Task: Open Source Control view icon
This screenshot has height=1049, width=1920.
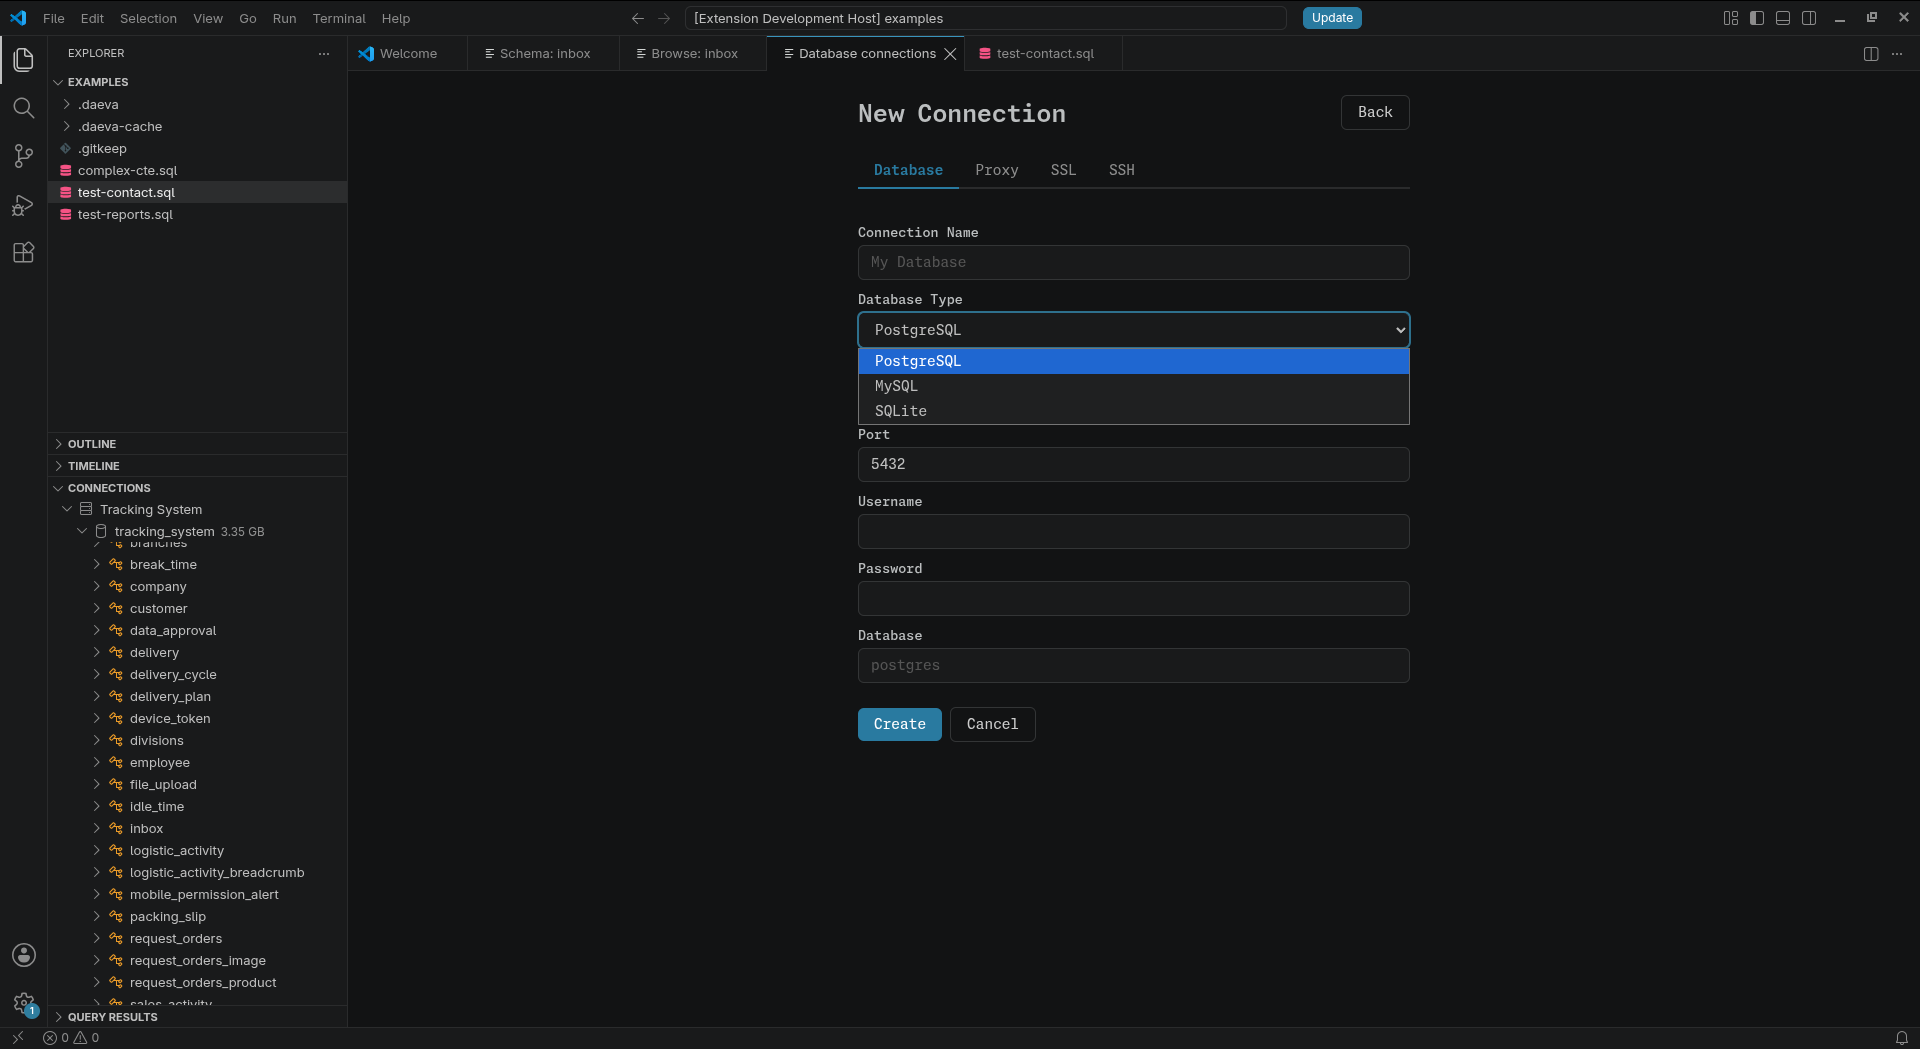Action: pyautogui.click(x=23, y=156)
